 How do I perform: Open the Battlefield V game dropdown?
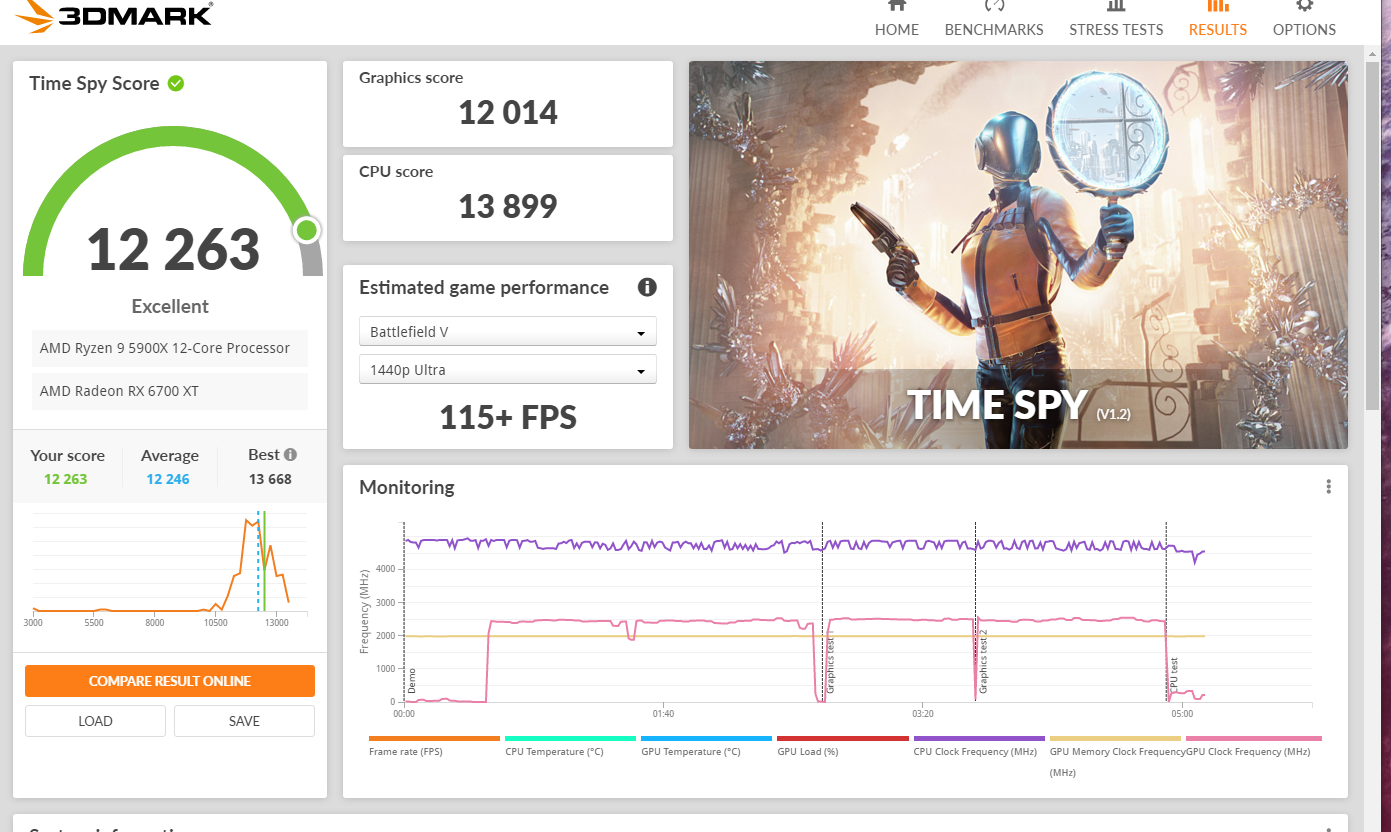tap(508, 331)
